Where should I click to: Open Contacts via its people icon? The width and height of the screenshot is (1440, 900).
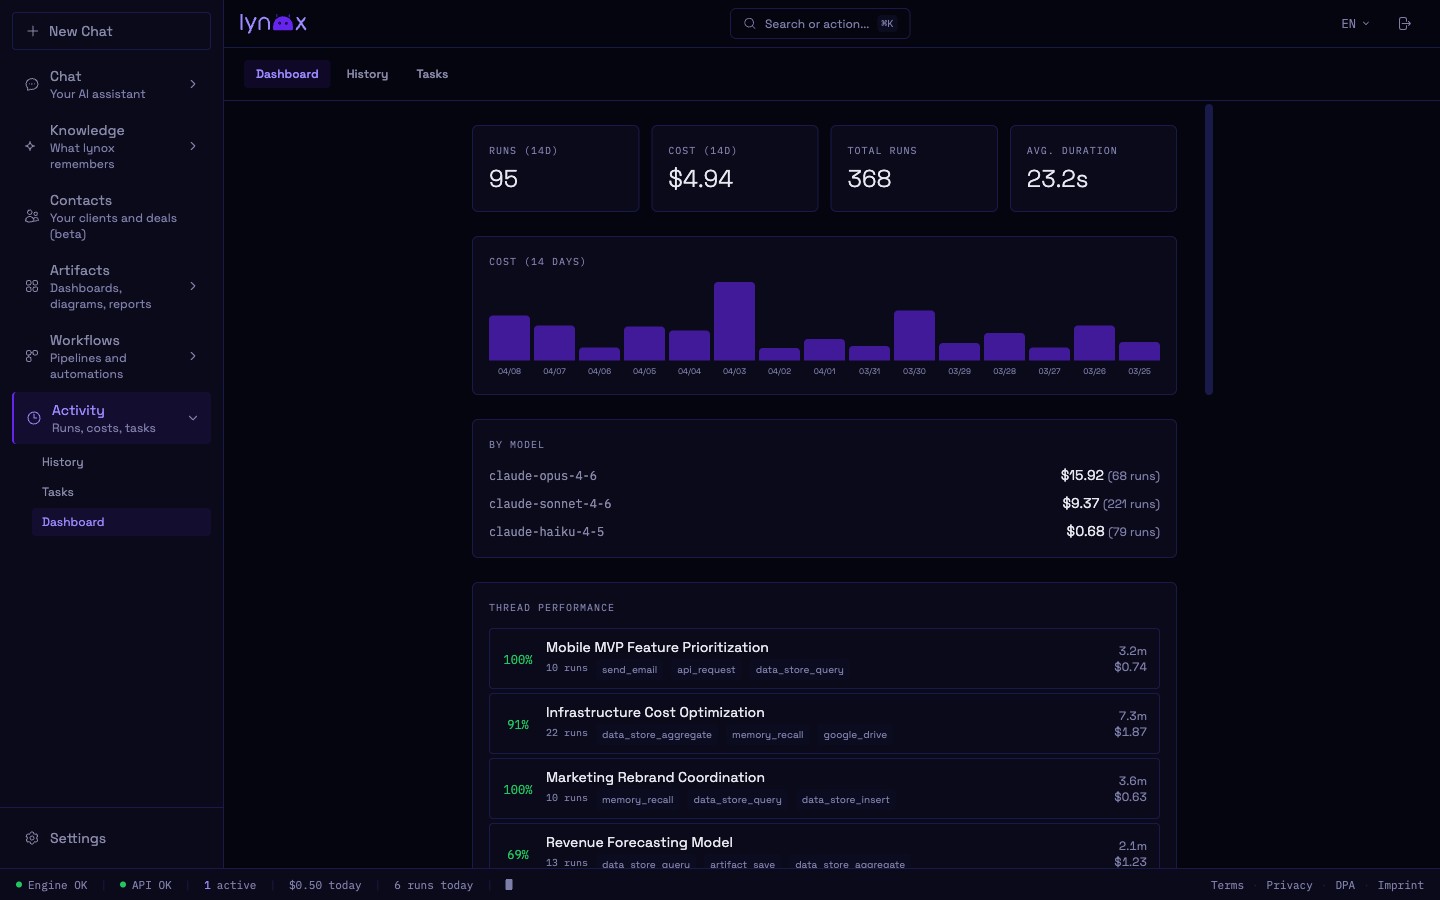click(31, 216)
